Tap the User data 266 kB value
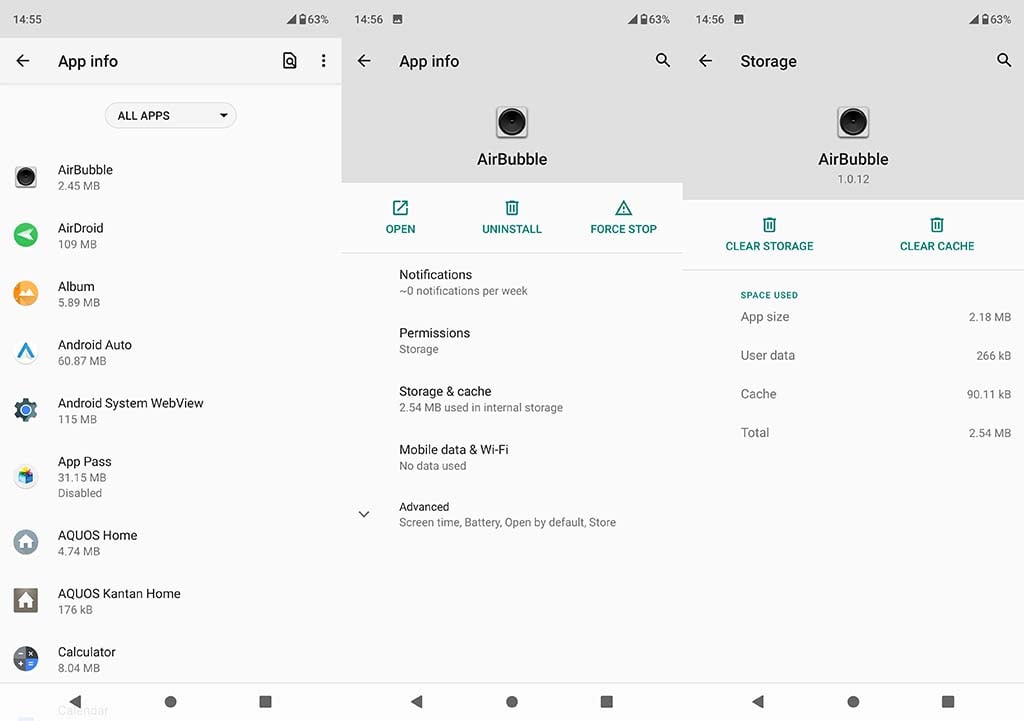Image resolution: width=1024 pixels, height=721 pixels. click(993, 355)
